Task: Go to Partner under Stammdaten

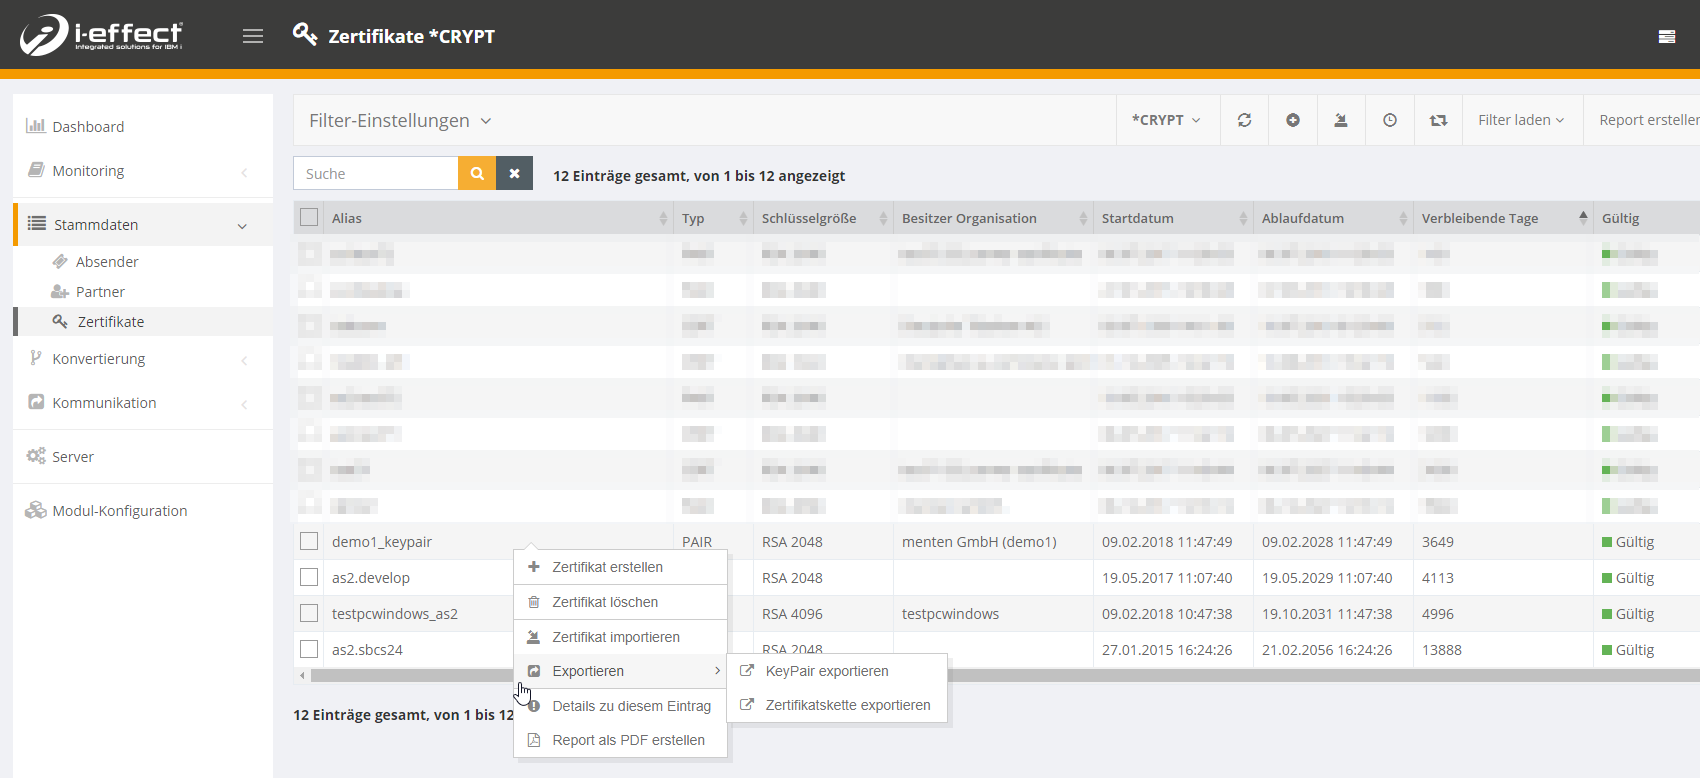Action: 100,292
